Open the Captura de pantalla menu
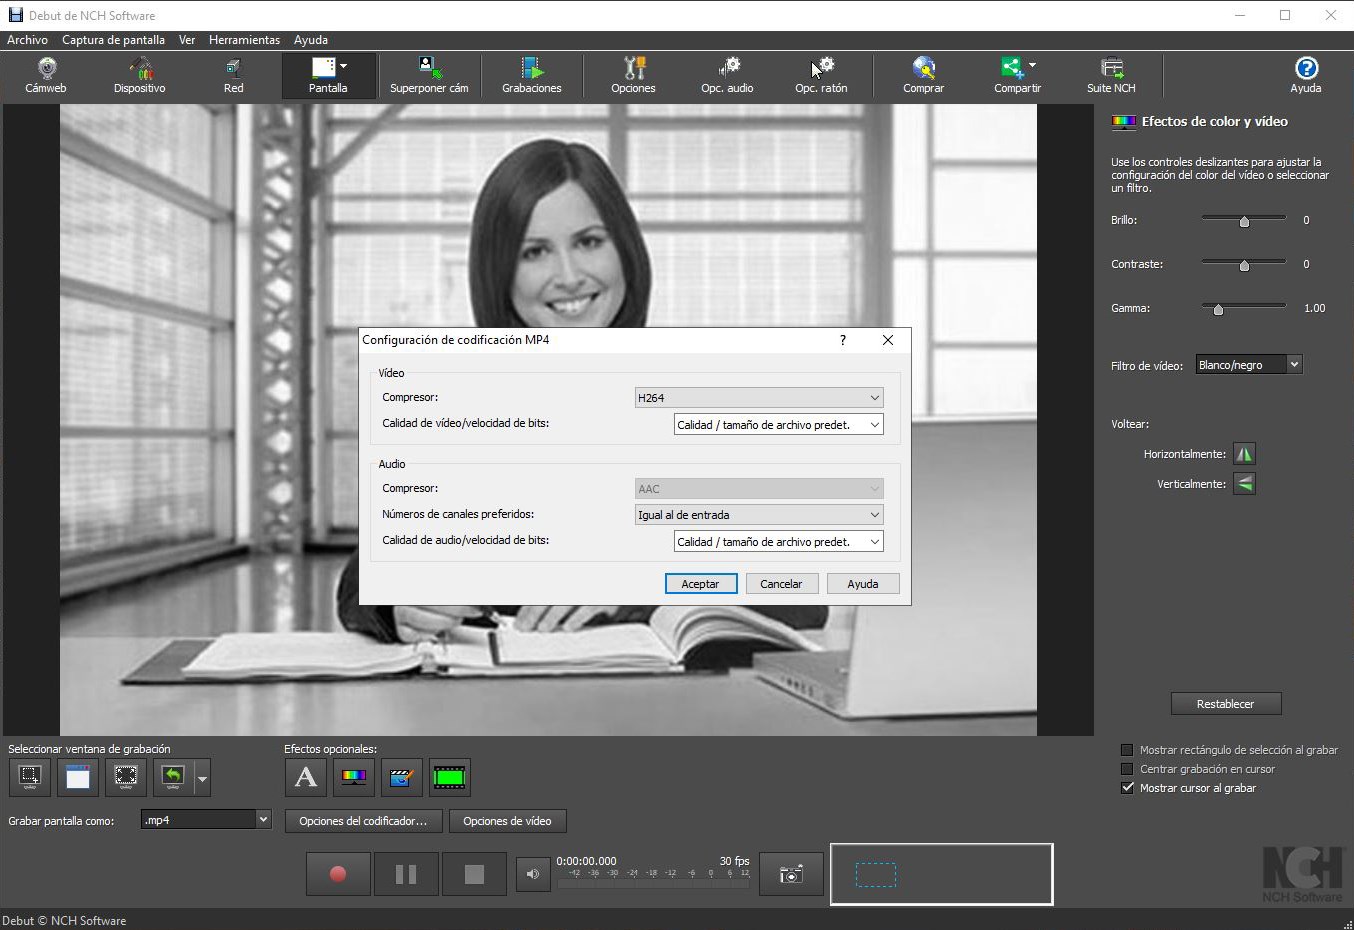Screen dimensions: 1354x930 coord(113,40)
